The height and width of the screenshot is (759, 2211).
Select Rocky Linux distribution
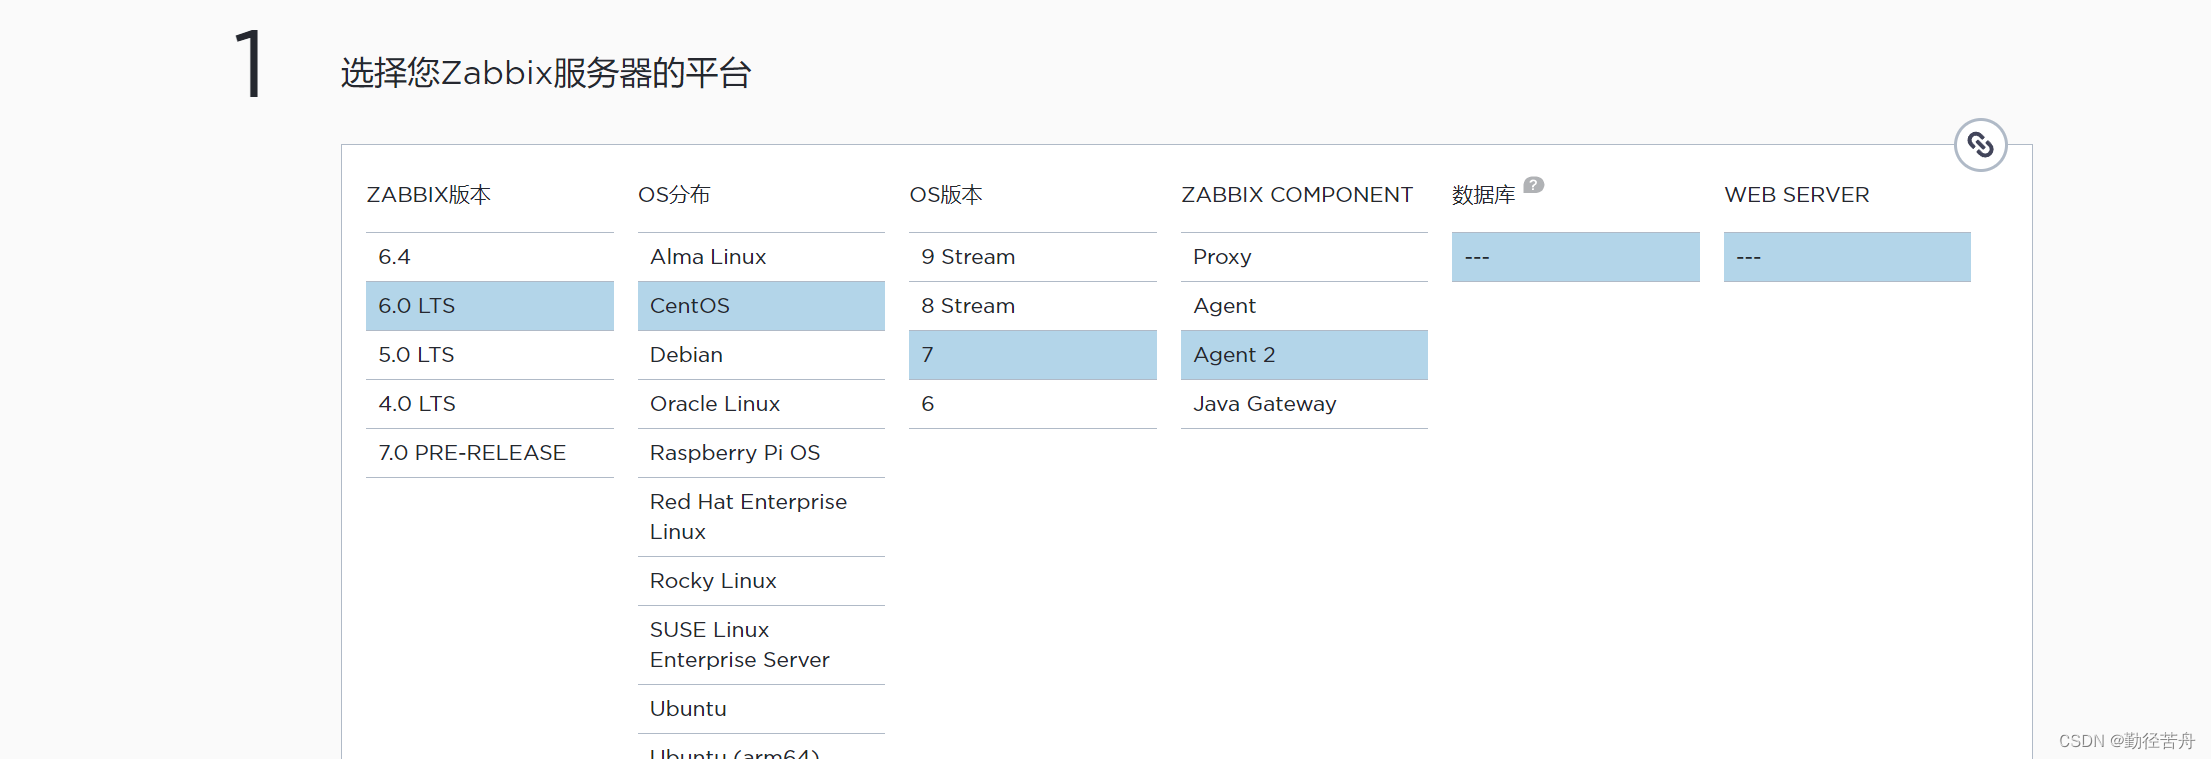761,581
